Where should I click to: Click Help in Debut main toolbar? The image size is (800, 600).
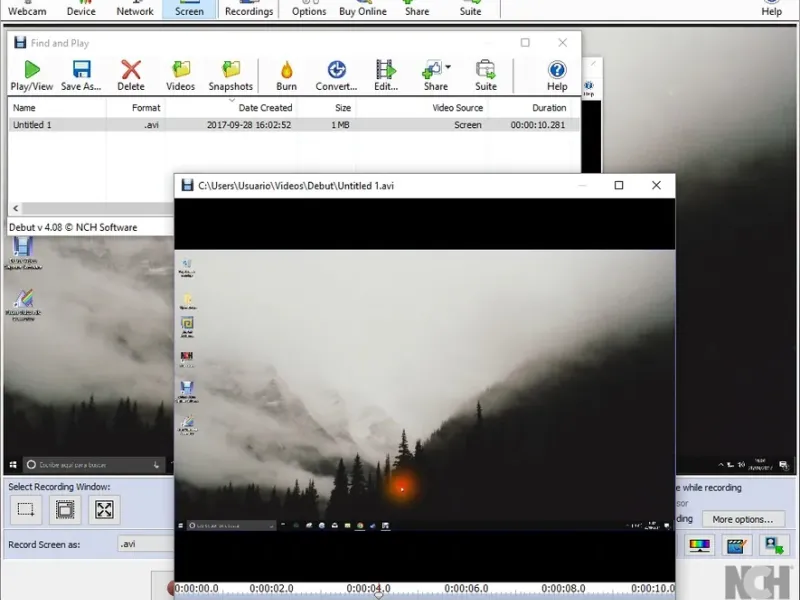[x=771, y=9]
